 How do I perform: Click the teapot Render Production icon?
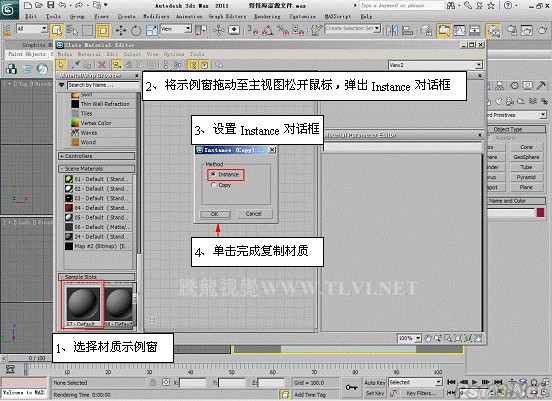[542, 31]
